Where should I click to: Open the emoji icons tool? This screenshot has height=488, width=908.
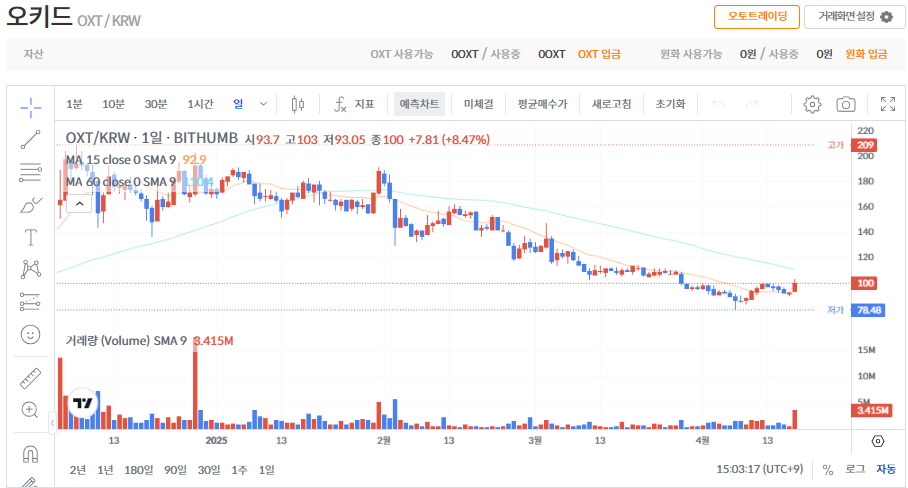pos(31,335)
